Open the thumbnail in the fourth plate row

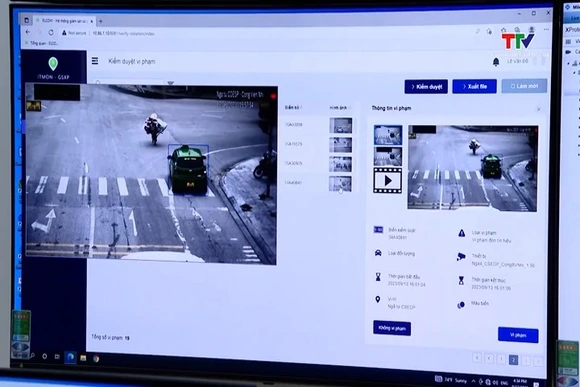point(340,184)
